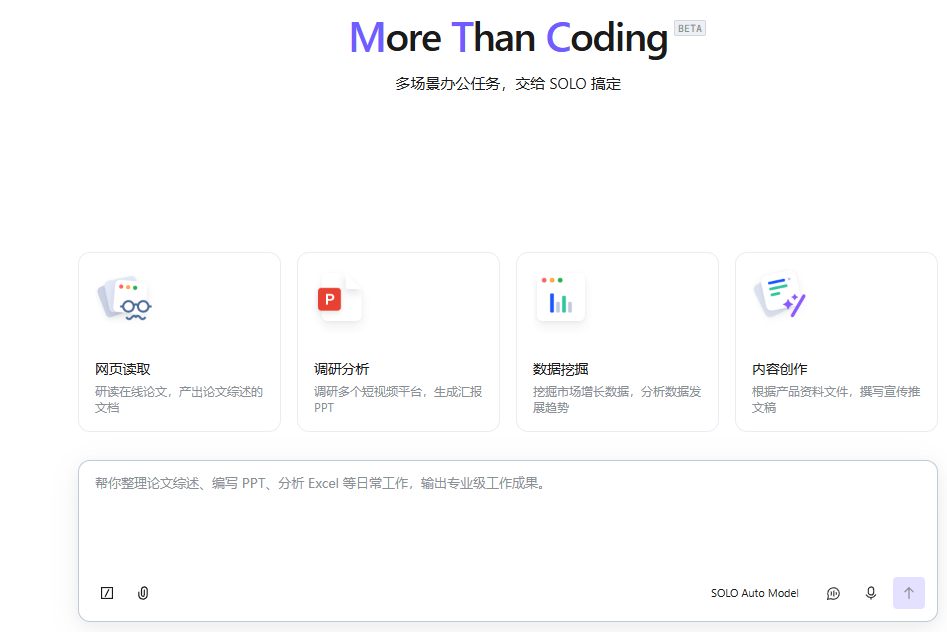Click the text 调研多个短视频平台，生成汇报 PPT
The image size is (947, 632).
[x=398, y=399]
